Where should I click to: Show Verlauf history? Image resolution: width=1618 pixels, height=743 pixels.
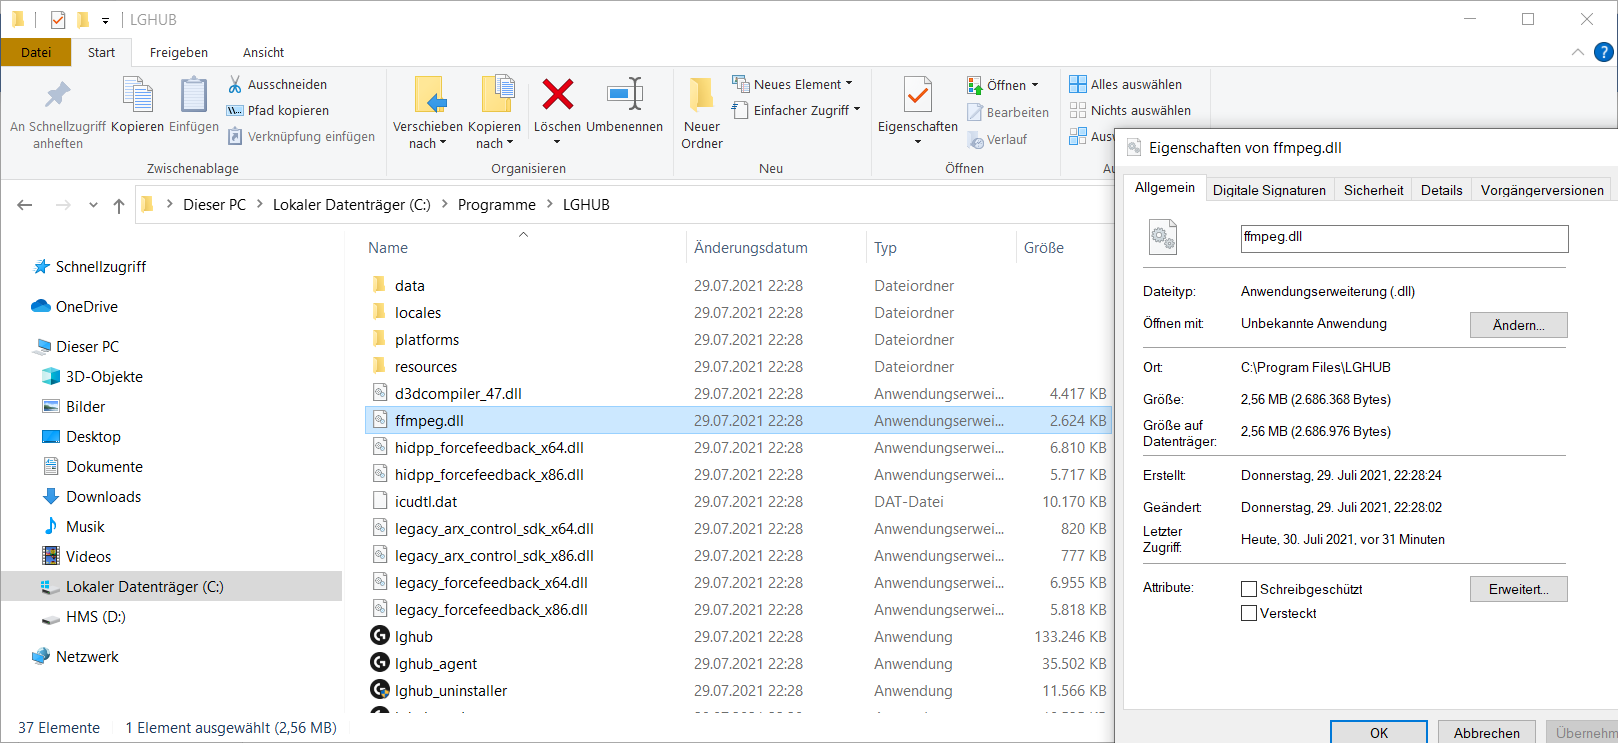coord(997,140)
